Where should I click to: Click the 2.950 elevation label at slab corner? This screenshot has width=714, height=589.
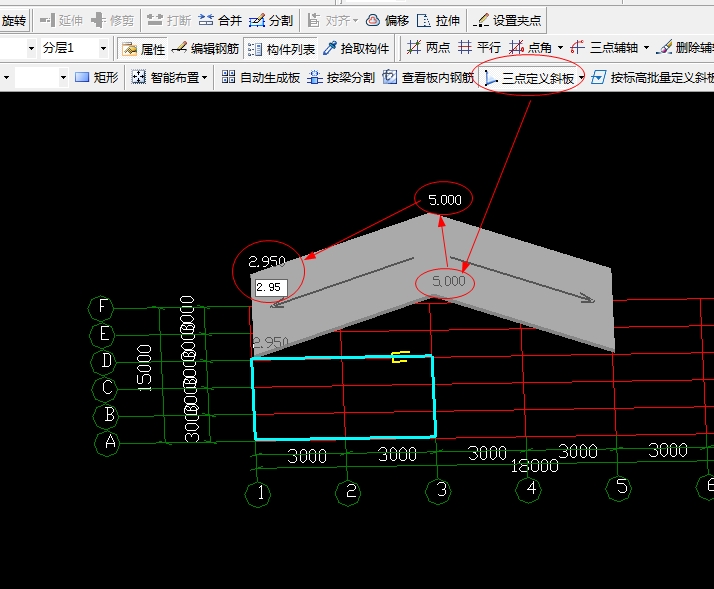[267, 261]
